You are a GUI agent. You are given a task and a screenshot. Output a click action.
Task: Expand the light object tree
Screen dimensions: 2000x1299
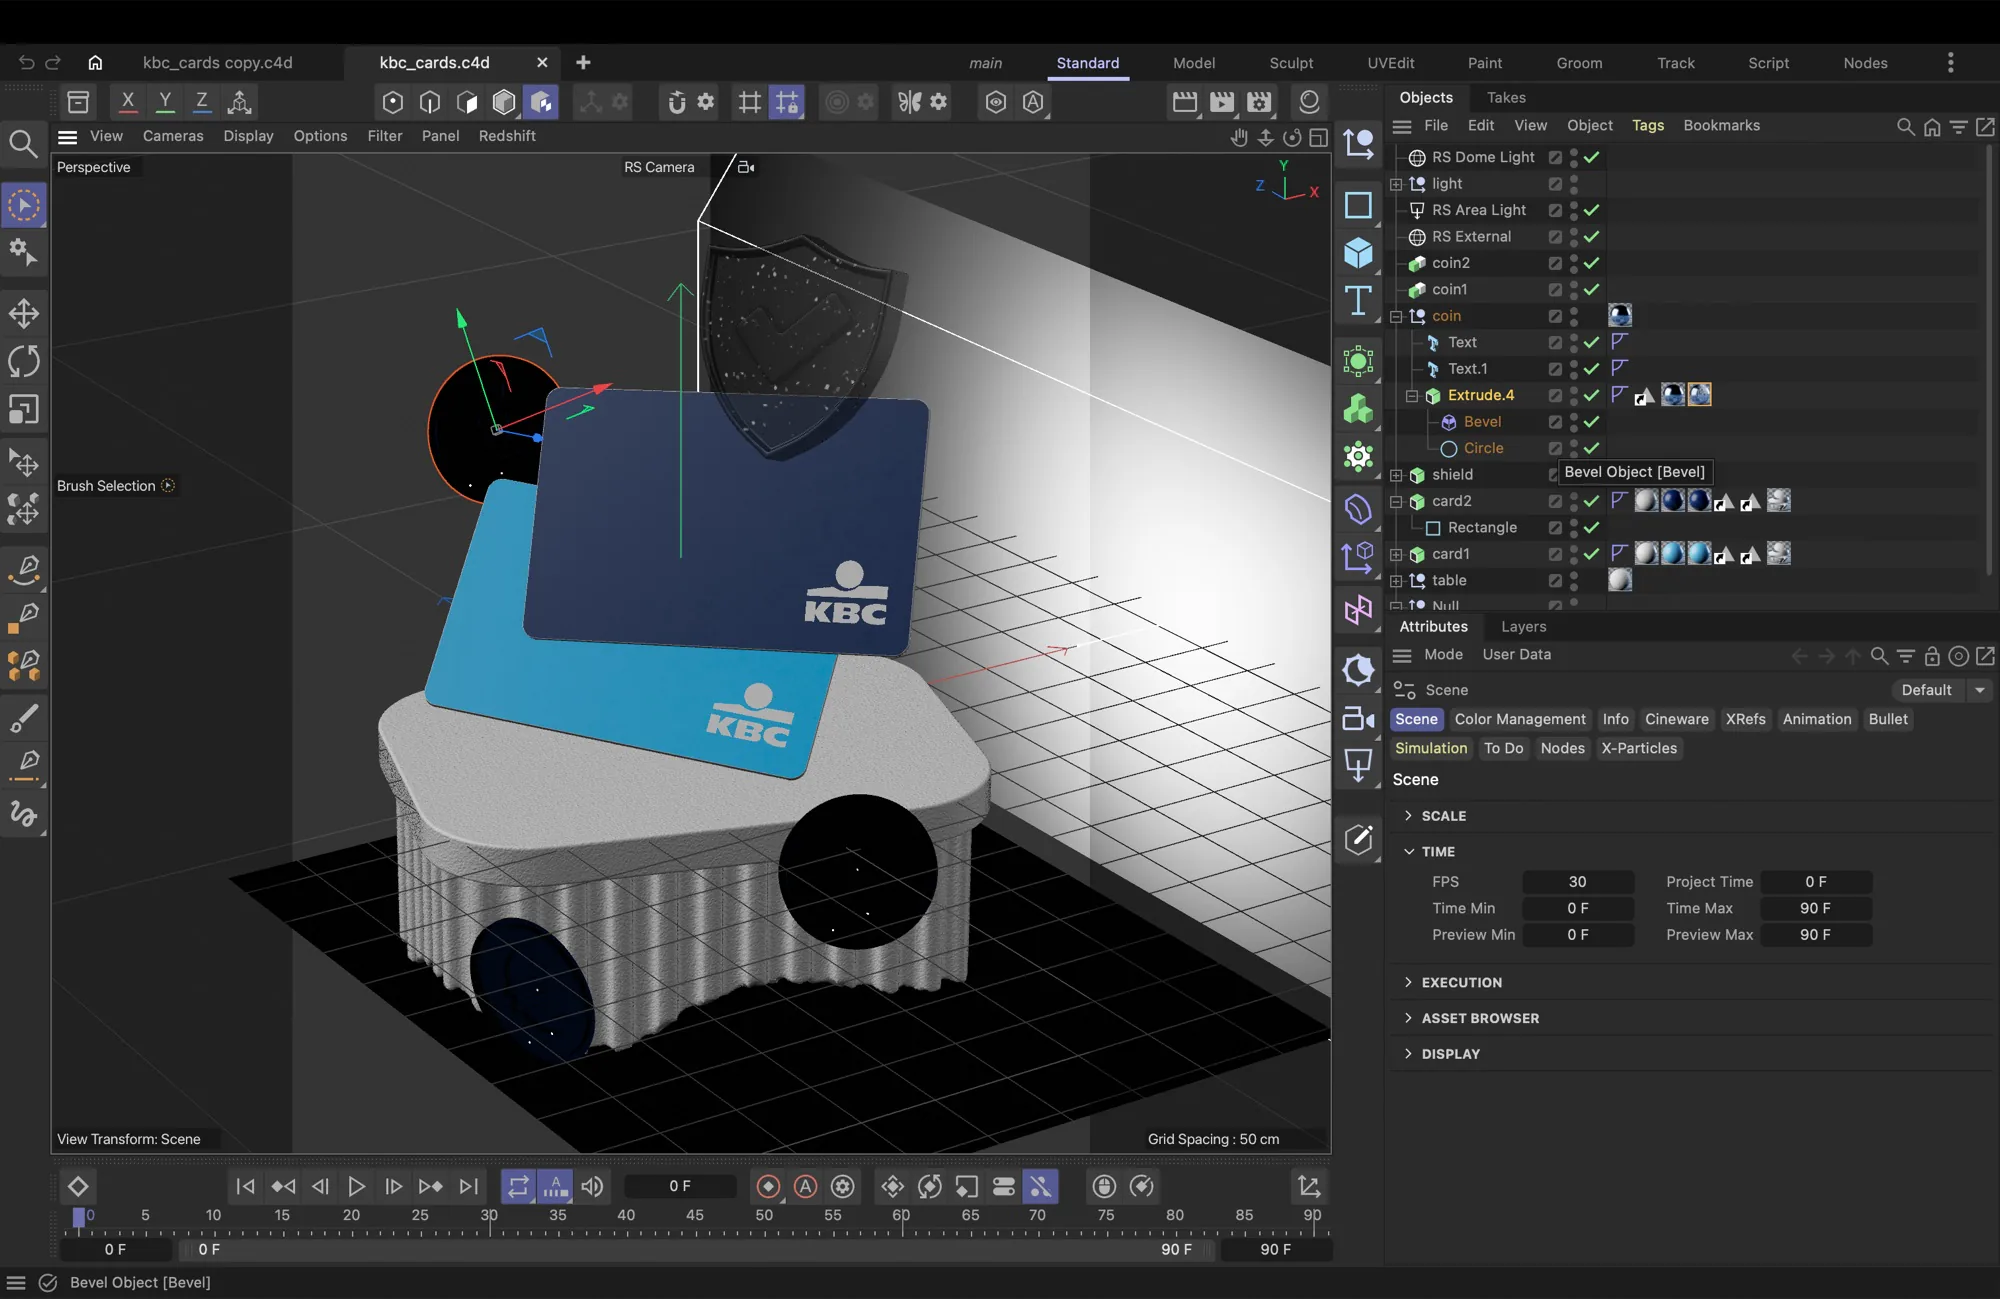(1396, 184)
